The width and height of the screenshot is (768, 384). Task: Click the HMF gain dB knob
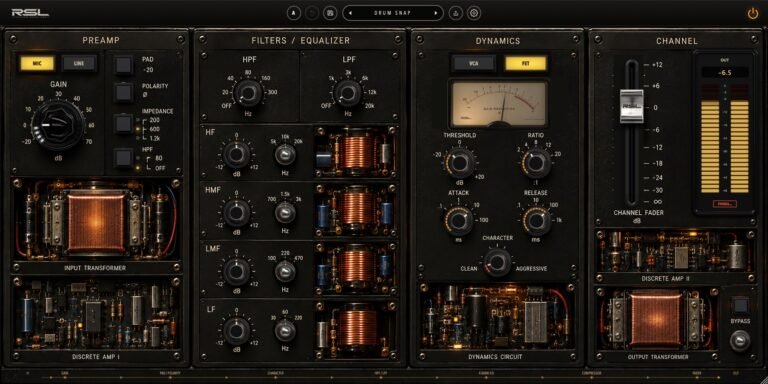237,213
